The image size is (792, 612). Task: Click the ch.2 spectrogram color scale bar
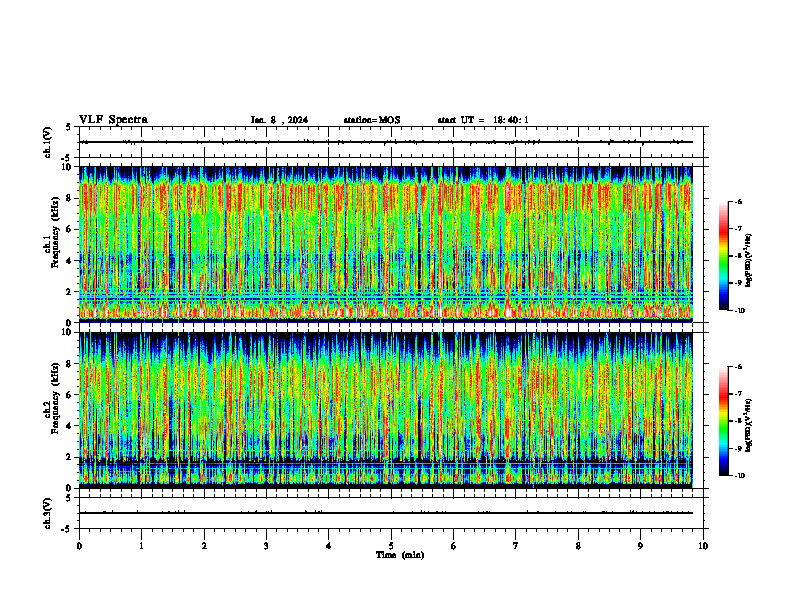723,421
